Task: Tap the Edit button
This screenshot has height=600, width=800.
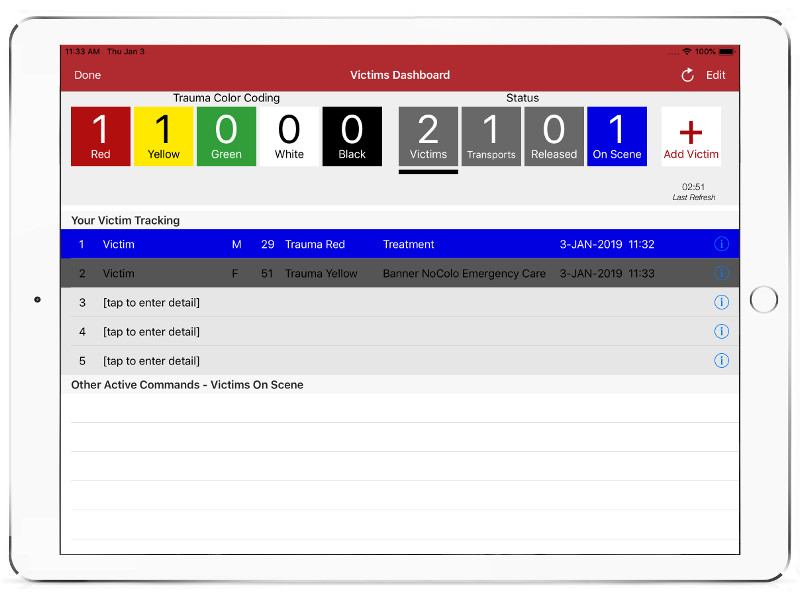Action: (716, 75)
